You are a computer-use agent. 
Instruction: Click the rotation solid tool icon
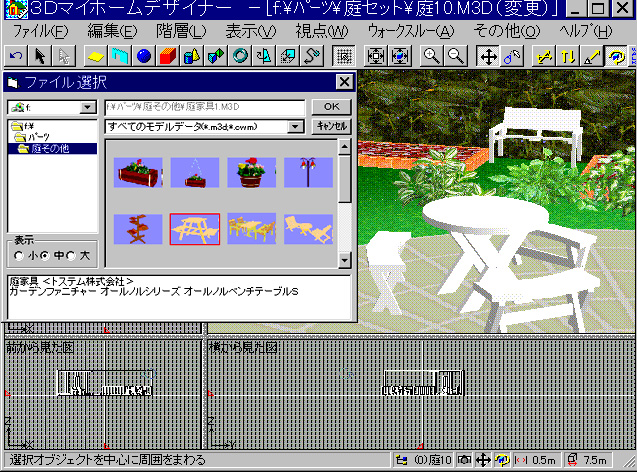[x=264, y=56]
